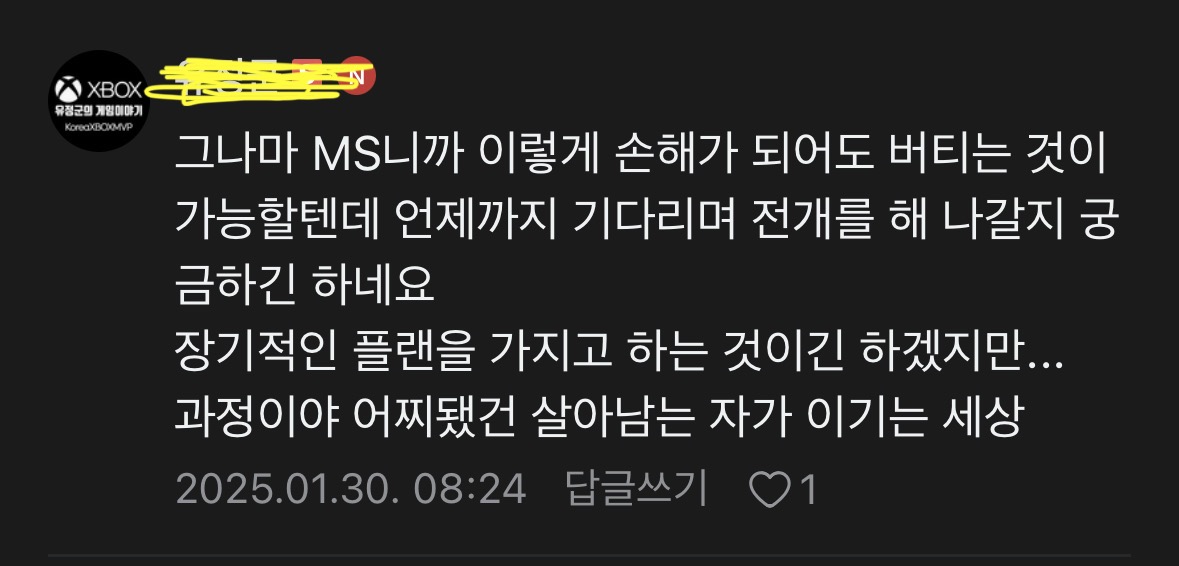
Task: Click the 답글쓰기 reply link
Action: [x=637, y=490]
